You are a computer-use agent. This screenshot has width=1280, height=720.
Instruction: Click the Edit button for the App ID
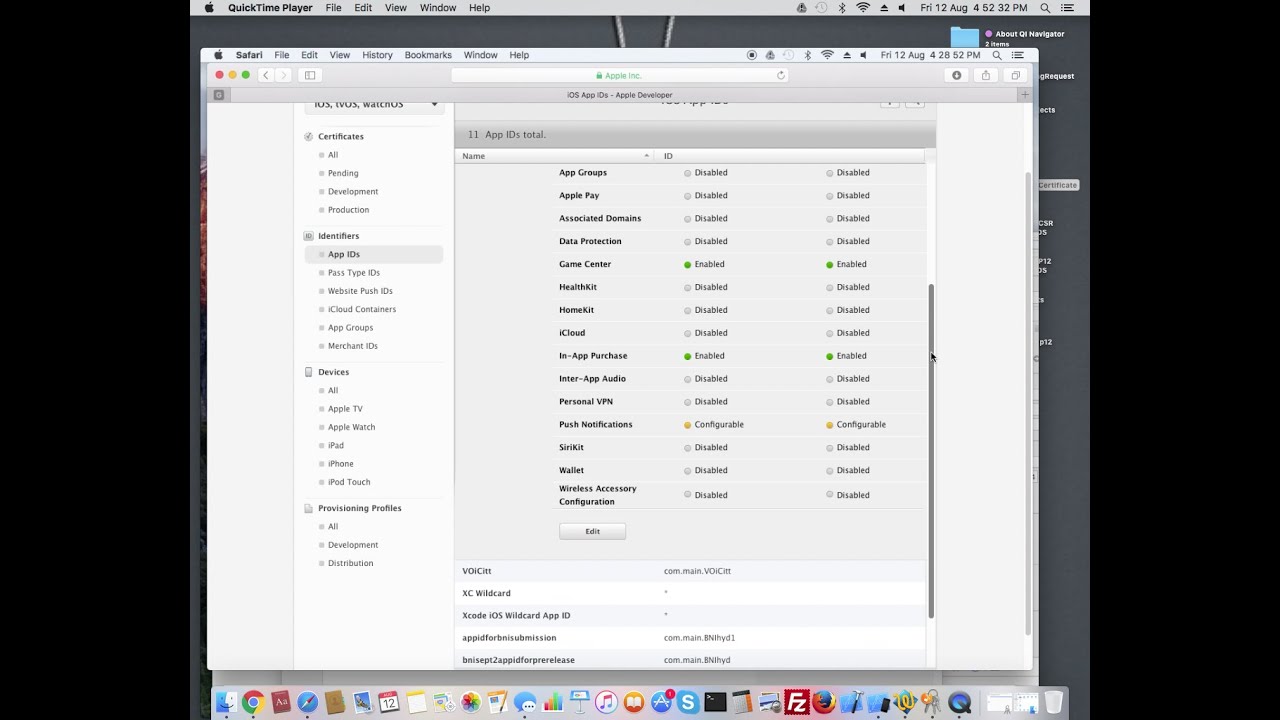pos(592,531)
